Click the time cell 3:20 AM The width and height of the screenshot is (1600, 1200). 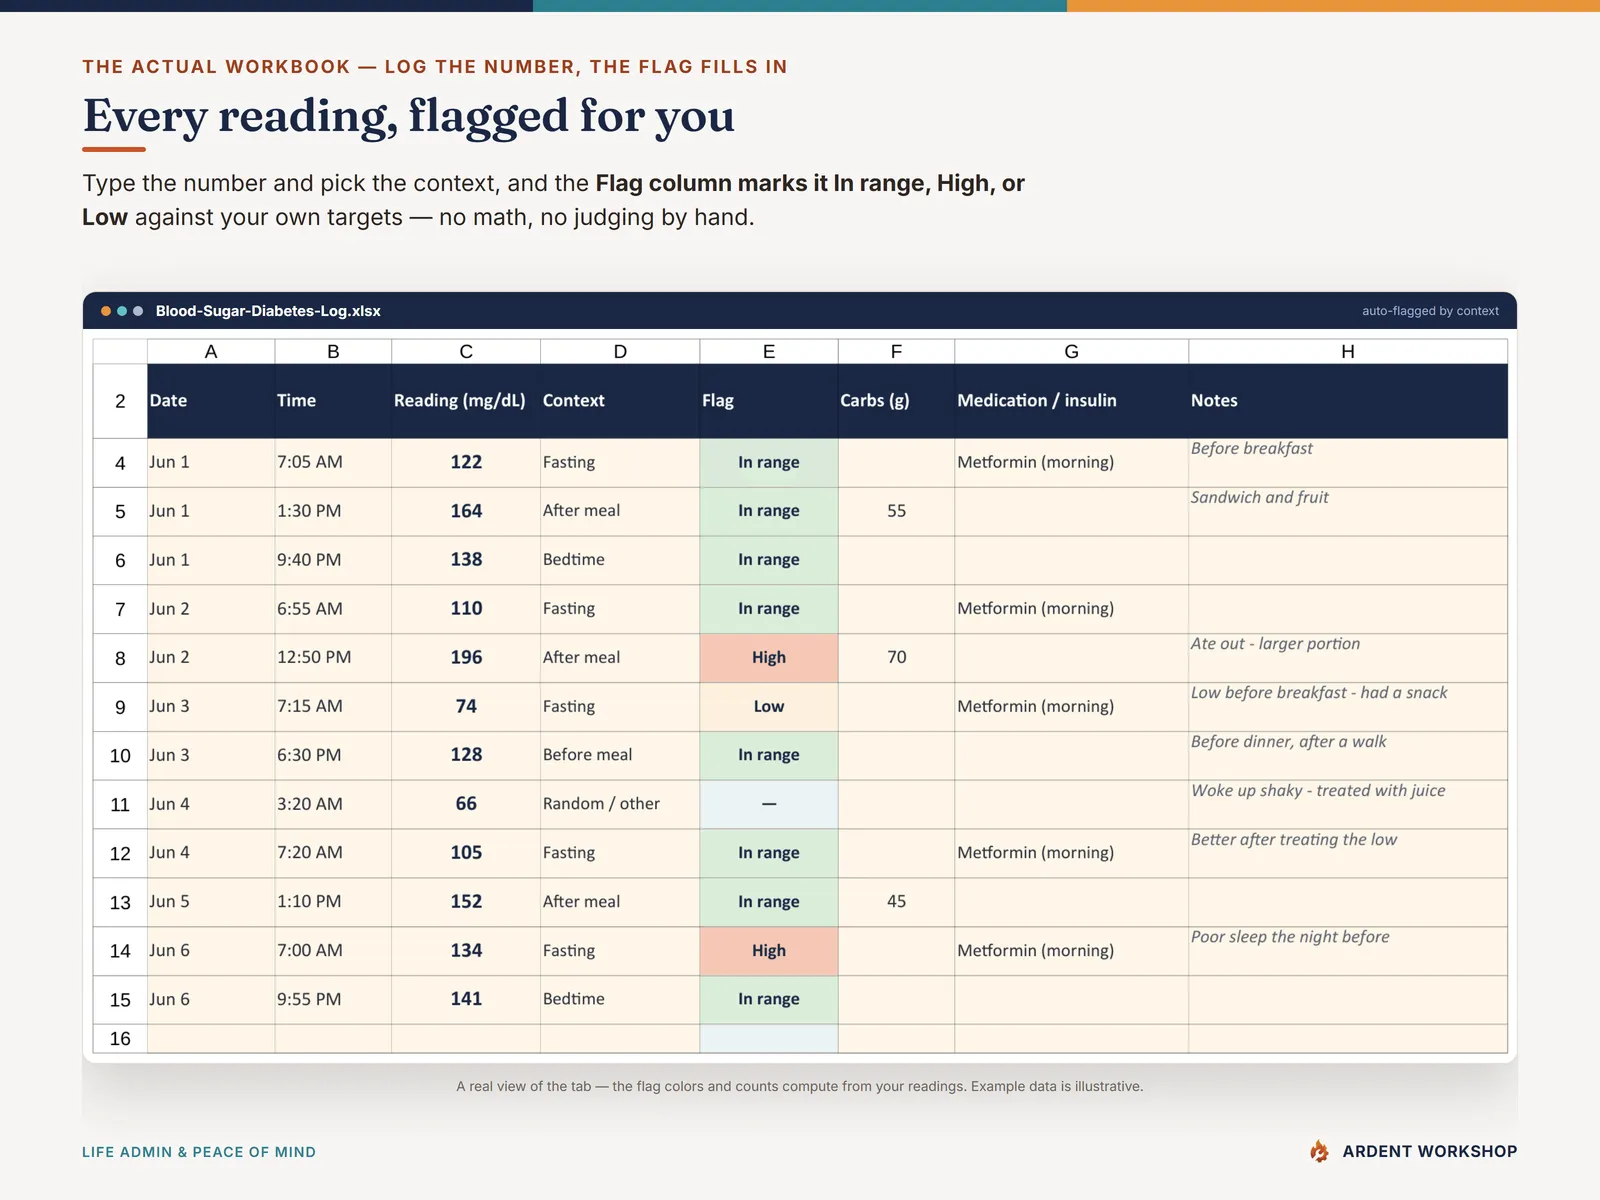coord(333,804)
